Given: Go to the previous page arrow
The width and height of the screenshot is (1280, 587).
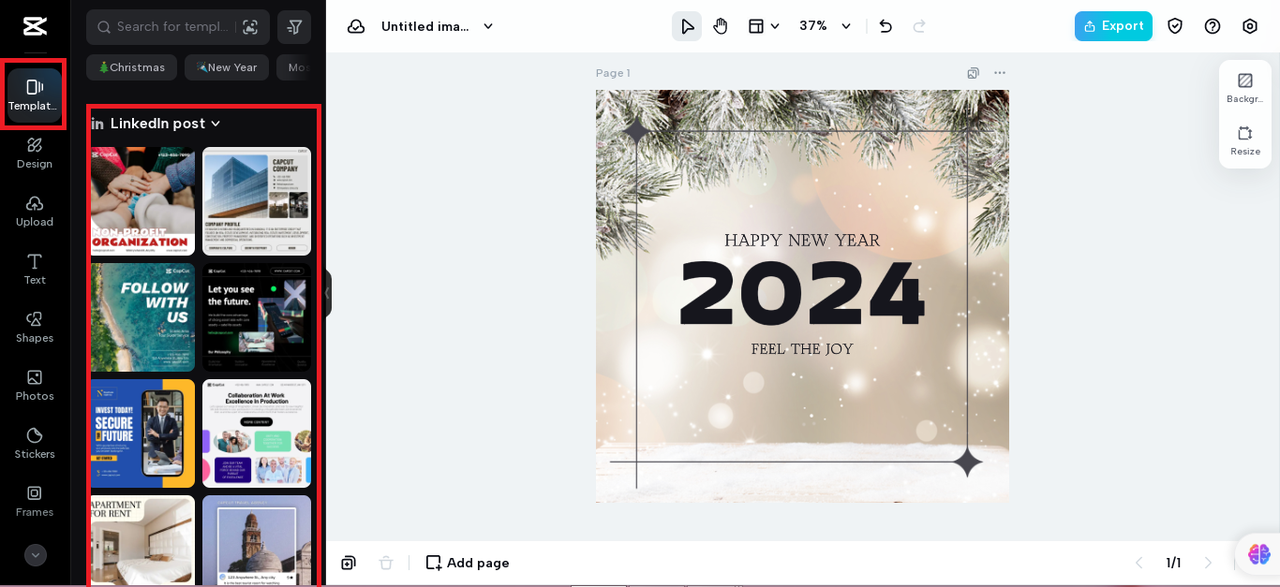Looking at the screenshot, I should pos(1138,563).
